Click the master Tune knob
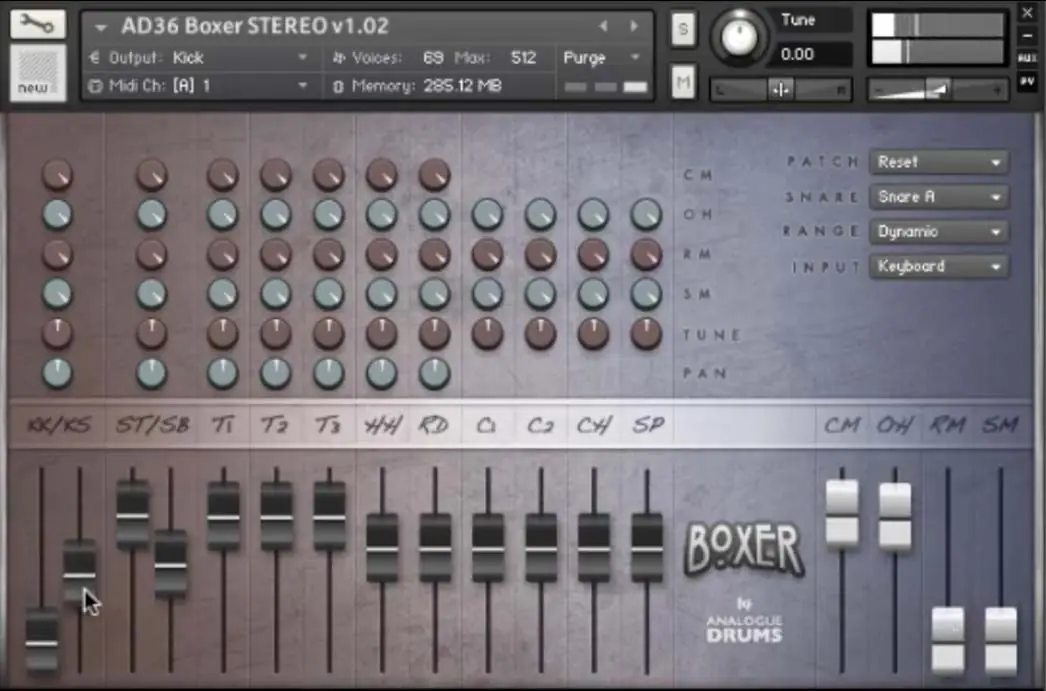The height and width of the screenshot is (691, 1046). [x=738, y=37]
